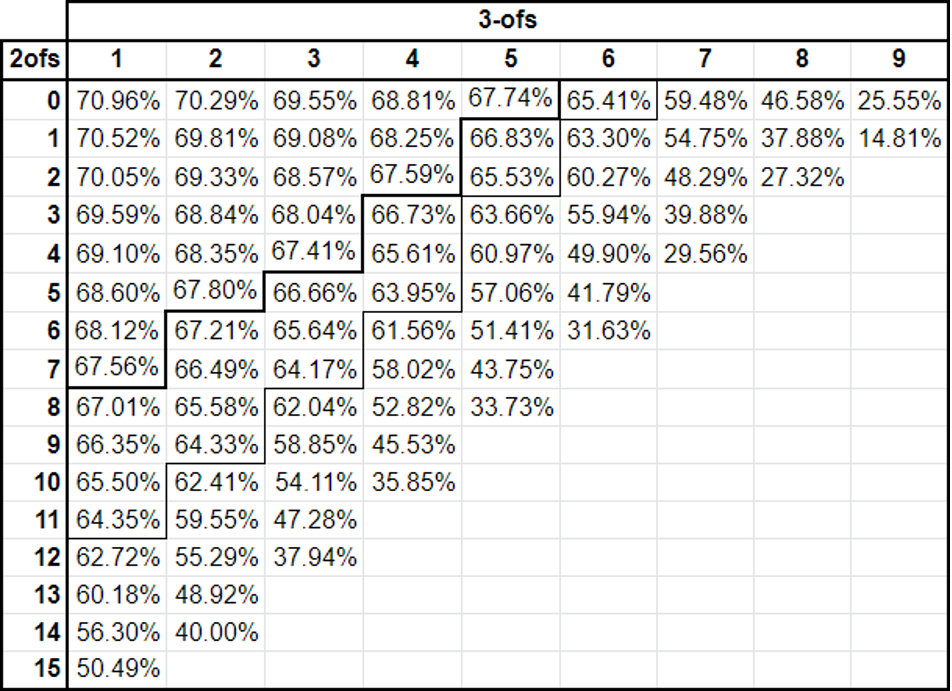Click the cell containing 35.85%
The height and width of the screenshot is (691, 952).
point(412,483)
